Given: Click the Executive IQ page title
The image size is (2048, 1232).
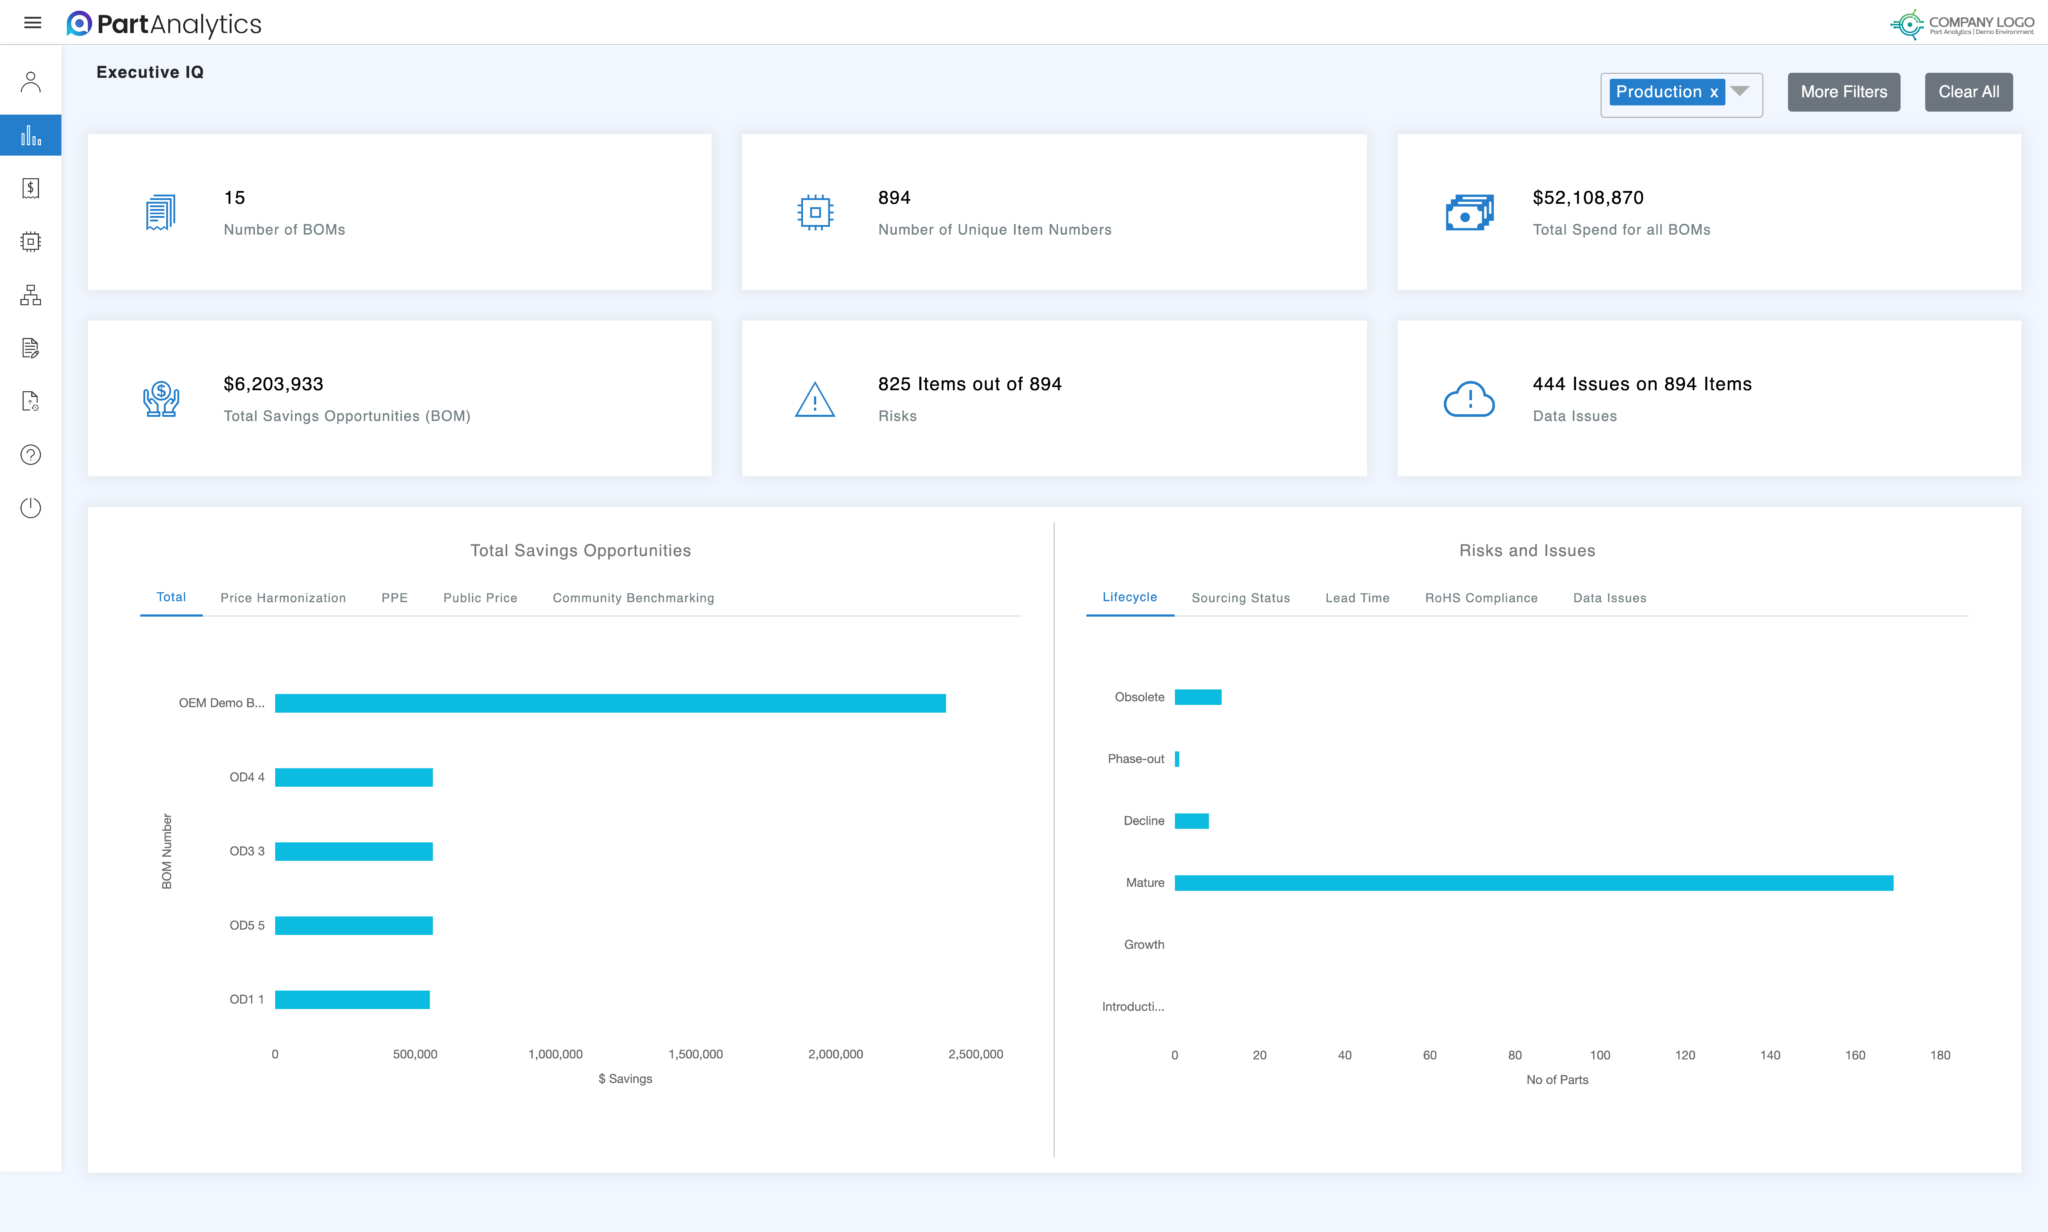Looking at the screenshot, I should click(150, 72).
